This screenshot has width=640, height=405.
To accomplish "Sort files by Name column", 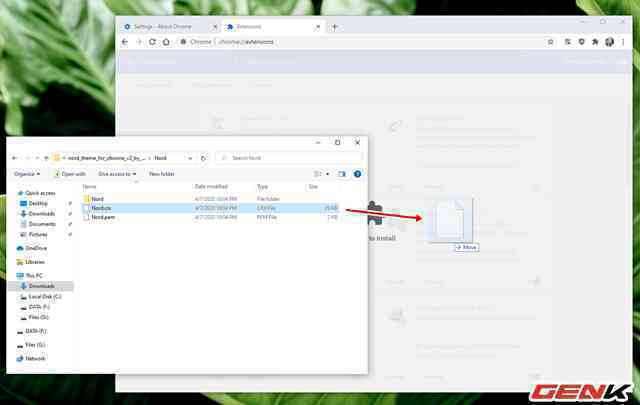I will point(90,187).
